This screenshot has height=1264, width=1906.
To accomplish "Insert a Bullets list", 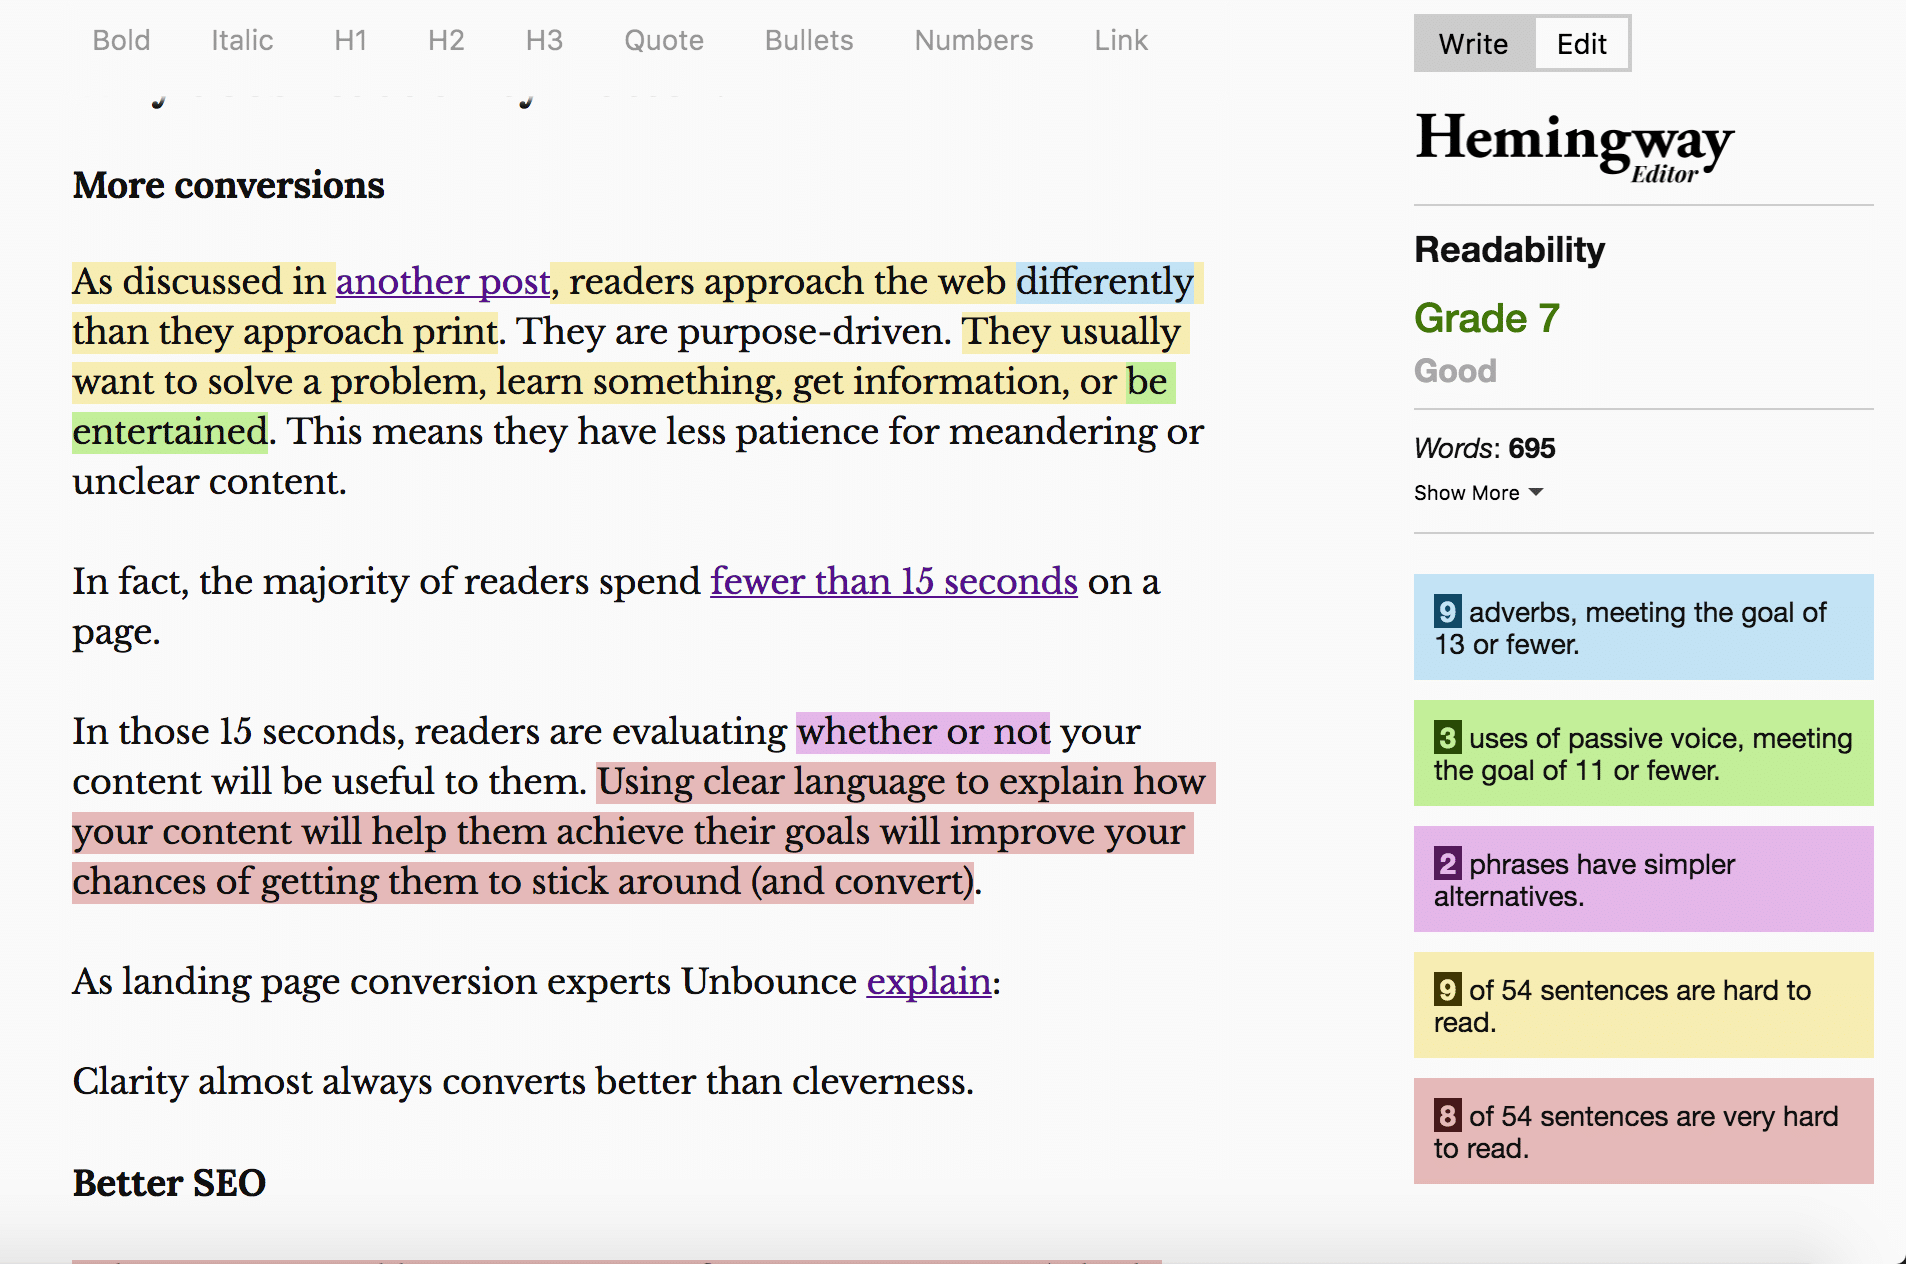I will point(809,41).
